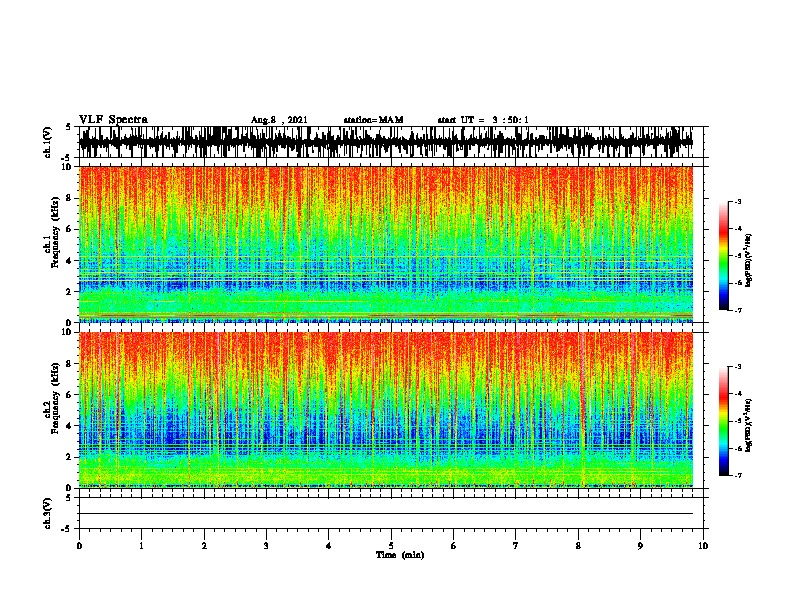Click the "VLF Spectra" plot title
Viewport: 792px width, 612px height.
point(113,120)
